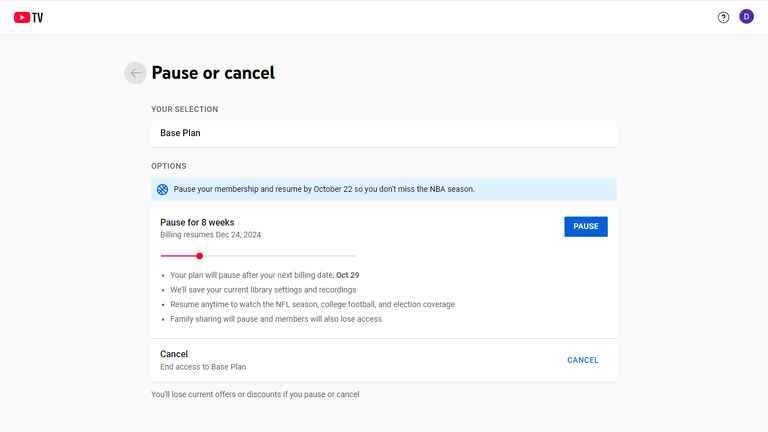Click 'Family sharing will pause' bullet
This screenshot has height=432, width=768.
pyautogui.click(x=276, y=319)
